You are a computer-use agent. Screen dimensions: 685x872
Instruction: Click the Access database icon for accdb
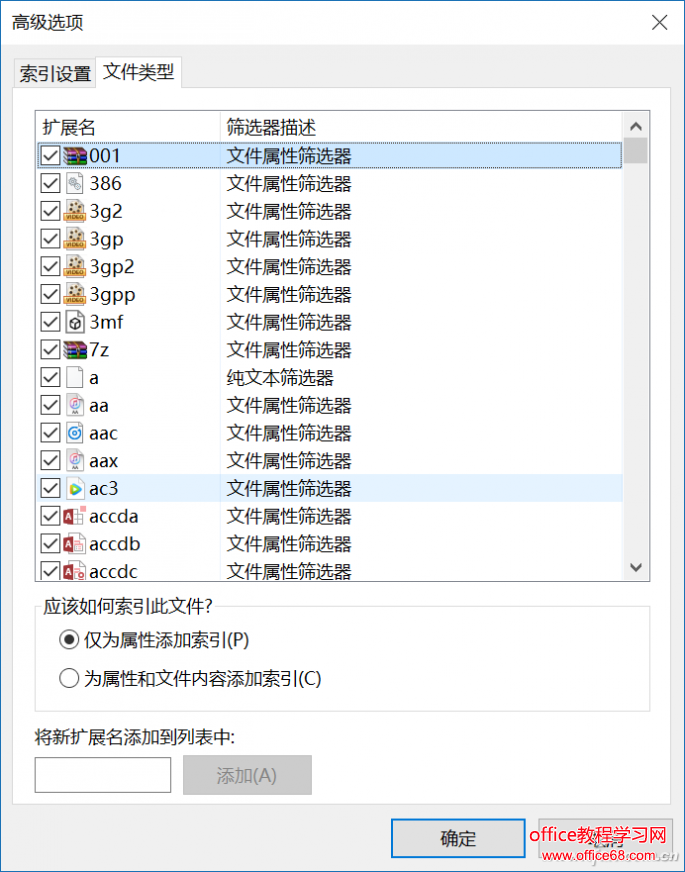[75, 544]
